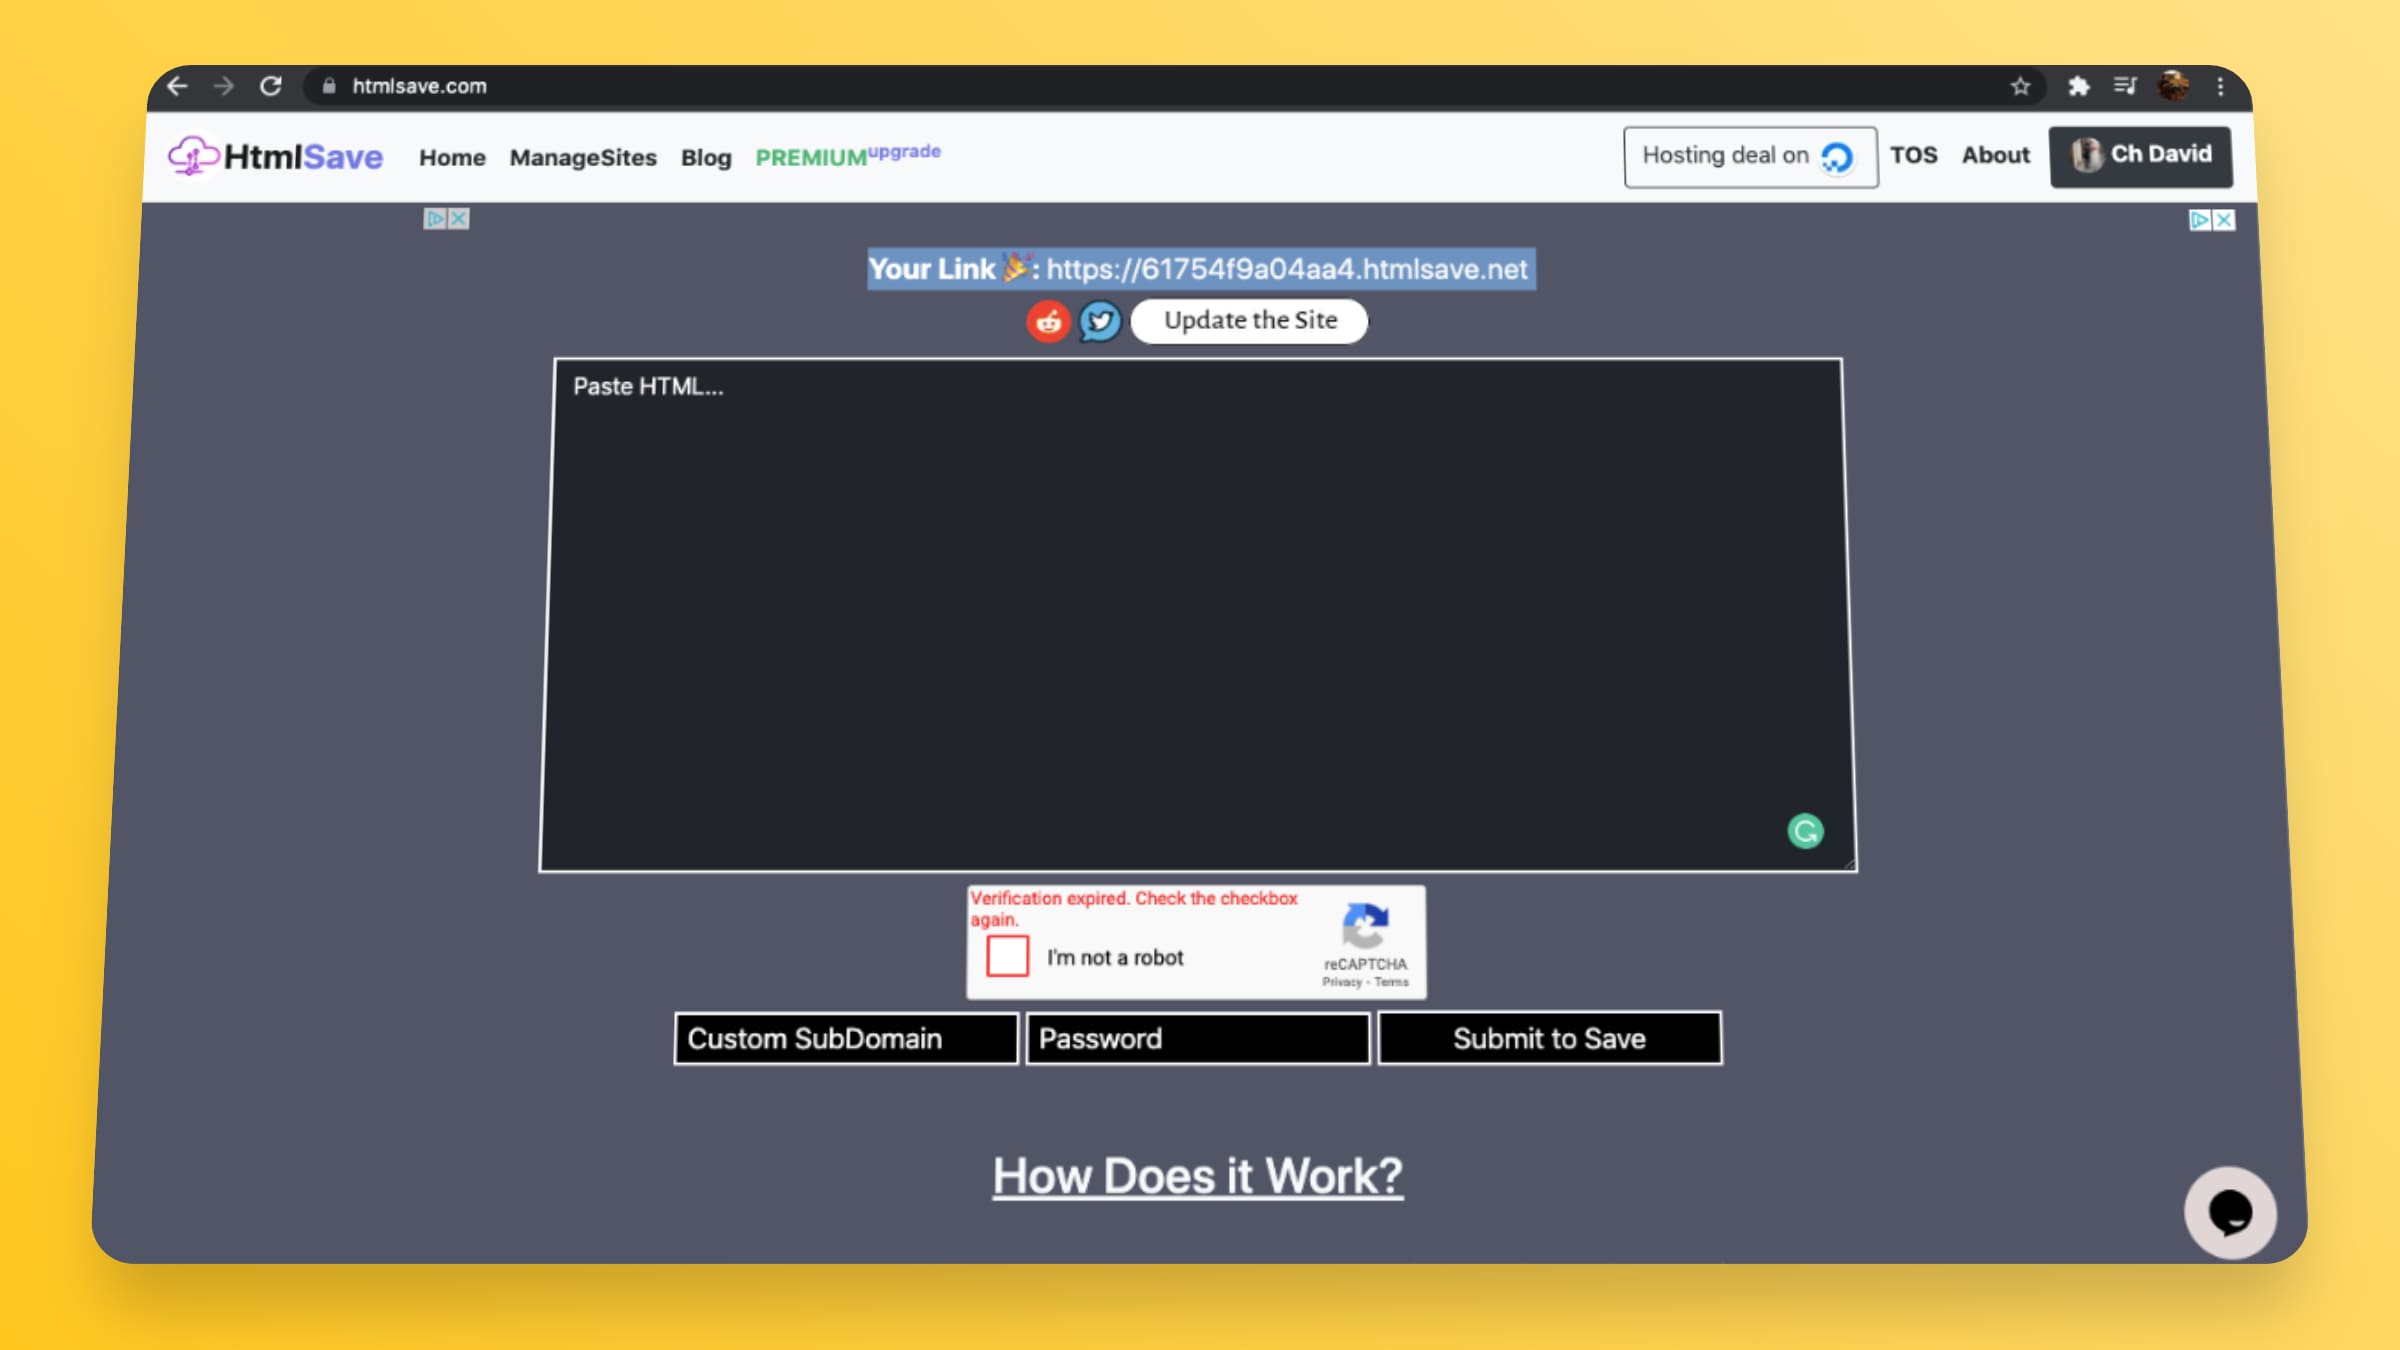Click the HtmlSave cloud logo
2400x1350 pixels.
192,156
